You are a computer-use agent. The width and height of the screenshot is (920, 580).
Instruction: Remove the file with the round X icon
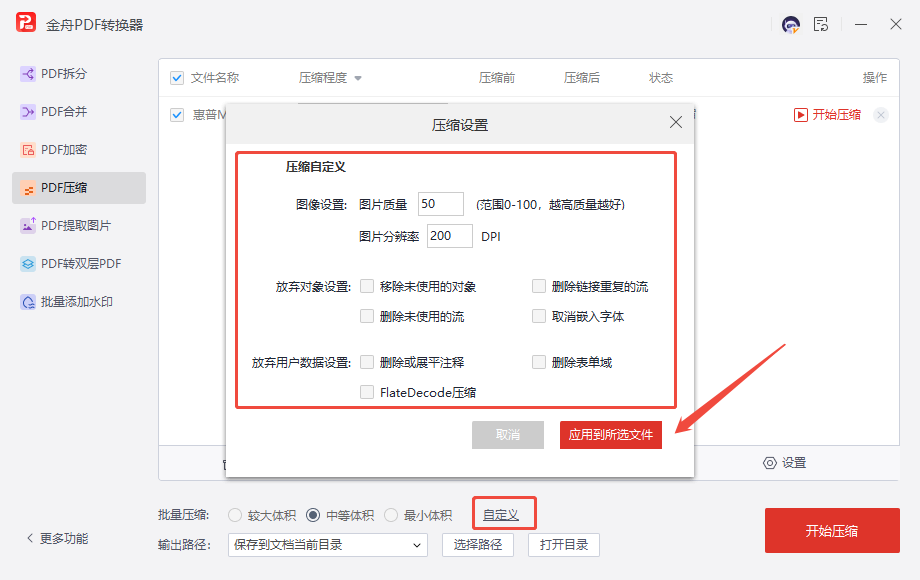point(881,115)
